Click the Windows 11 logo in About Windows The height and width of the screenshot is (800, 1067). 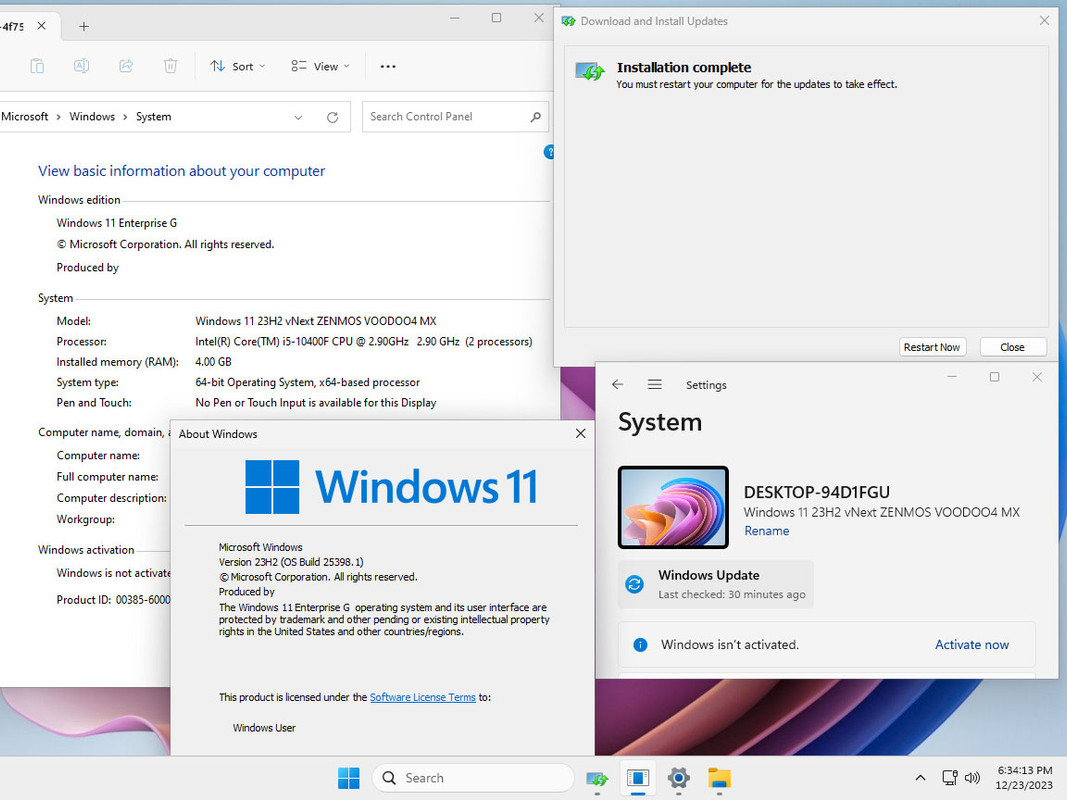tap(391, 486)
